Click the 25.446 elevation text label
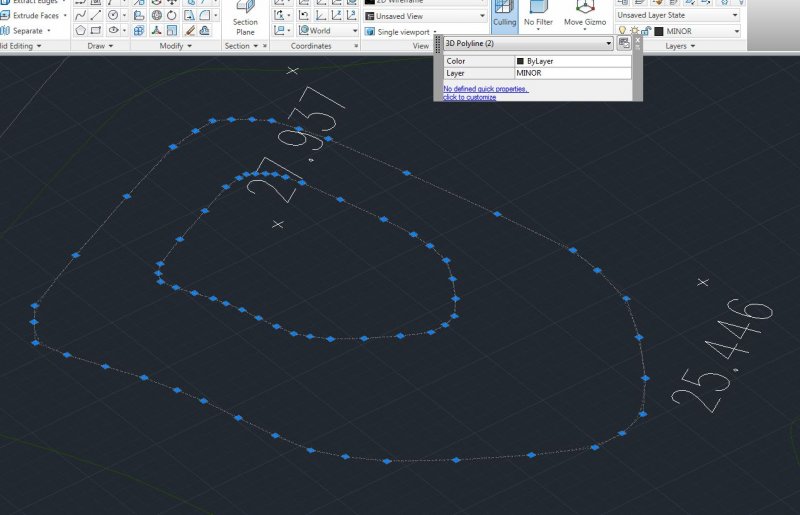 pos(722,356)
